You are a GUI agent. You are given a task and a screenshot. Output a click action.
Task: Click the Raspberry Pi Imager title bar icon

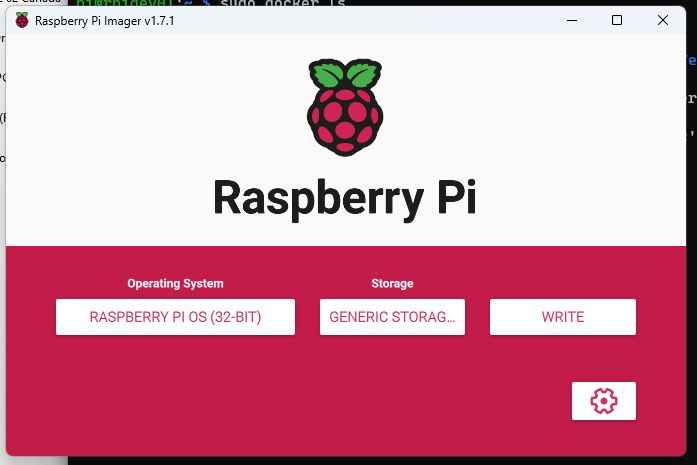[x=22, y=20]
